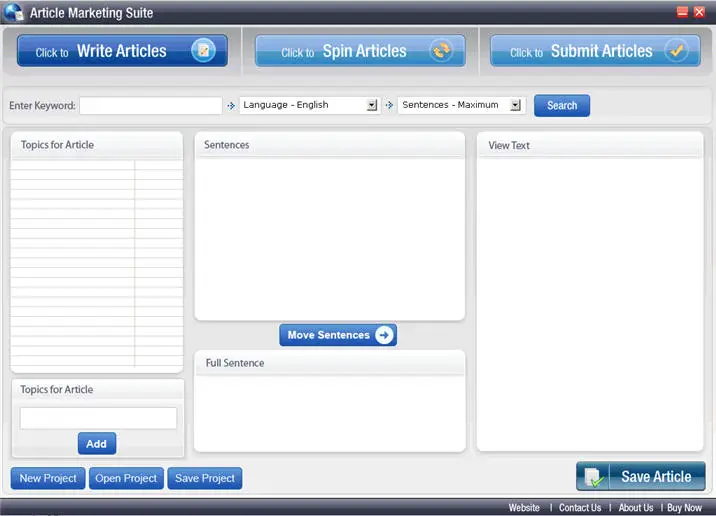Click inside the Sentences list area
This screenshot has width=716, height=516.
(330, 237)
